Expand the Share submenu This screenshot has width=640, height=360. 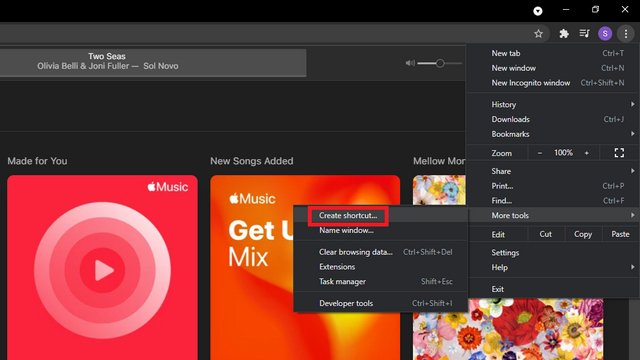click(552, 171)
